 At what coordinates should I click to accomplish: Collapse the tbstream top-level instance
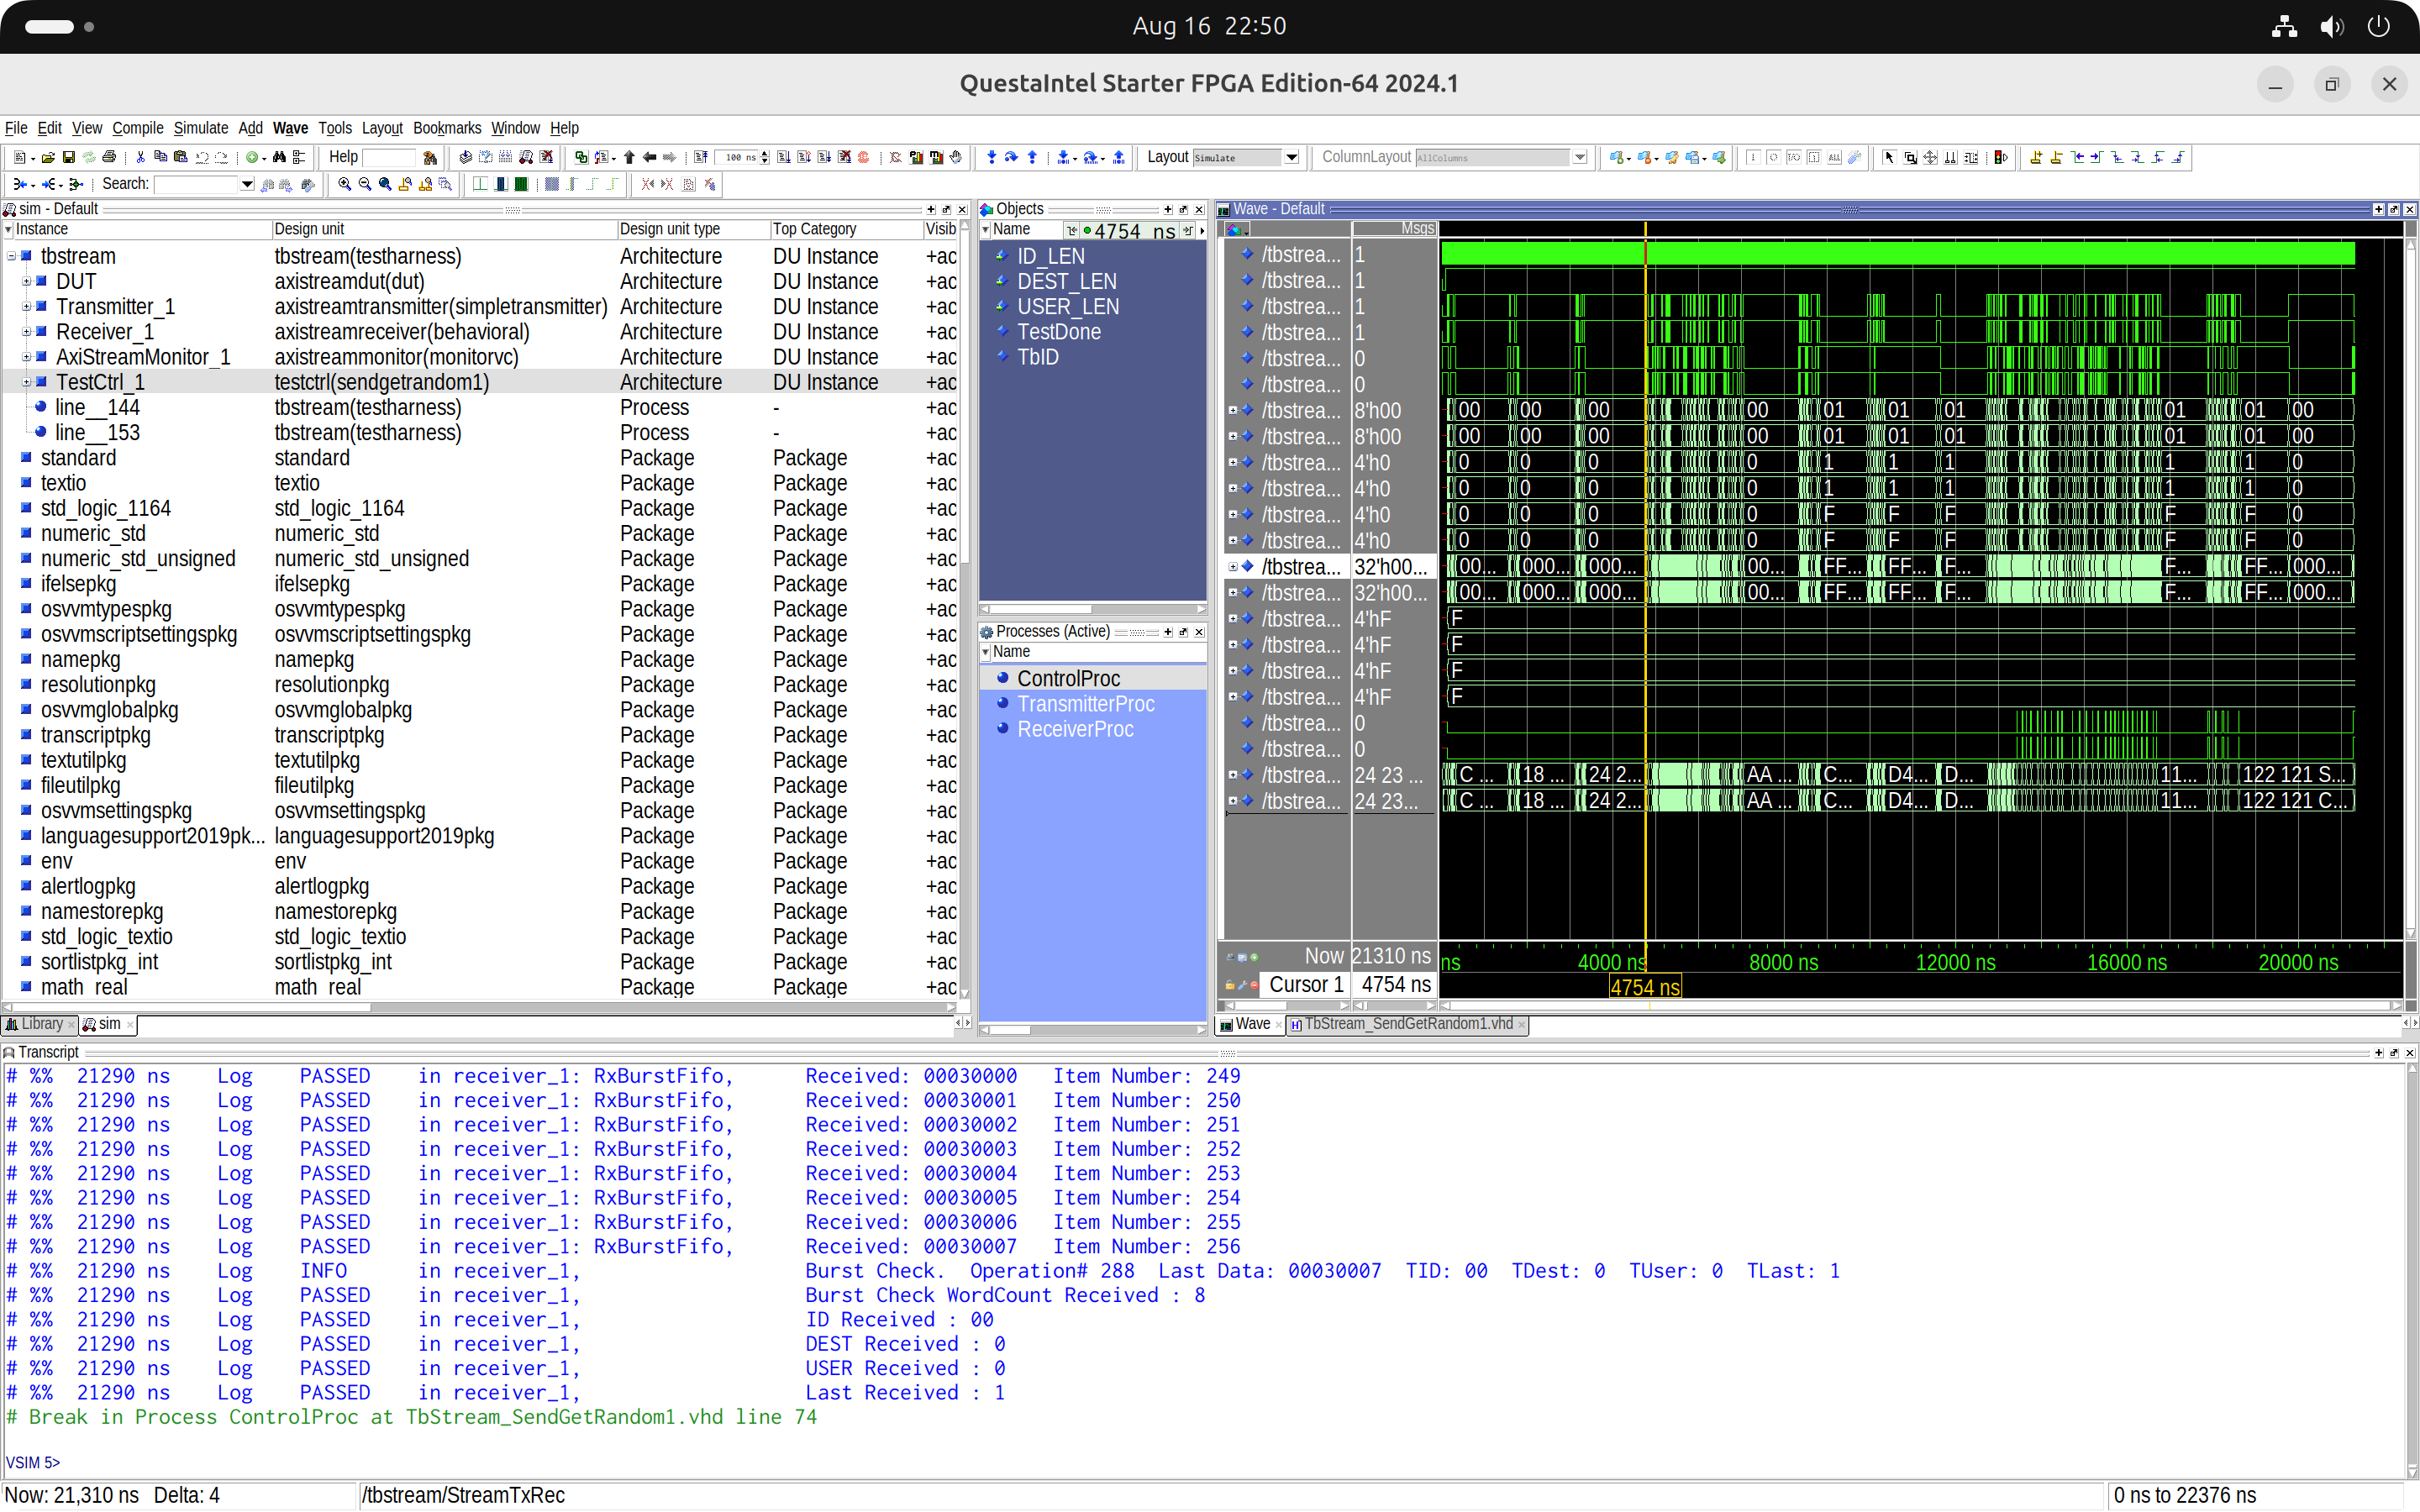11,257
